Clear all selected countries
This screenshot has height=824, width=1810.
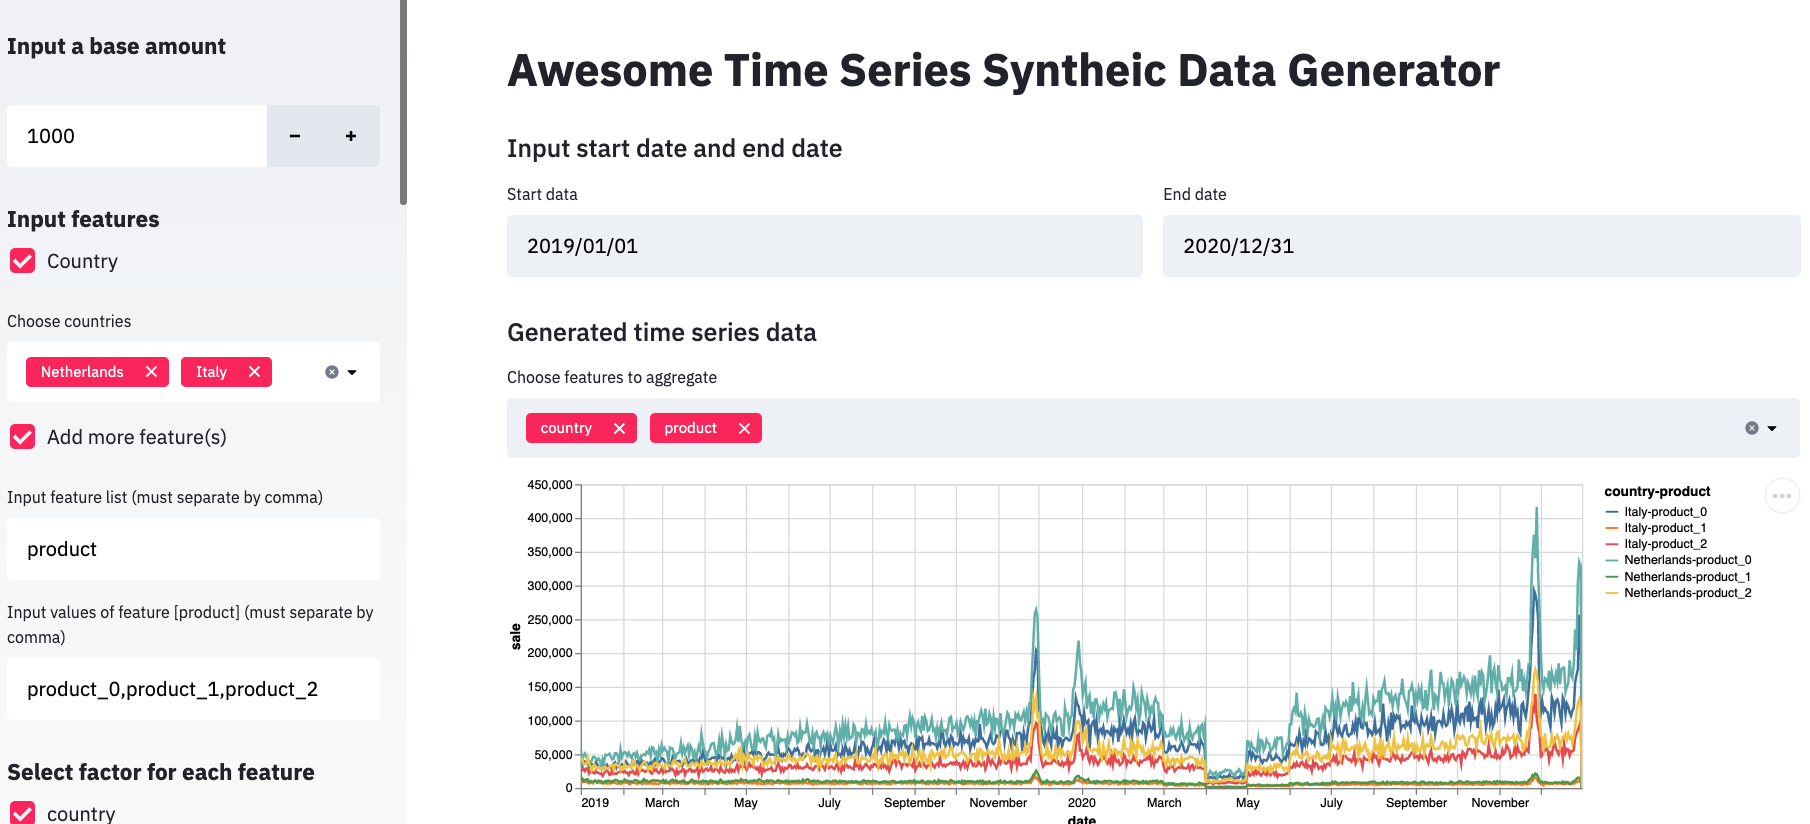332,372
